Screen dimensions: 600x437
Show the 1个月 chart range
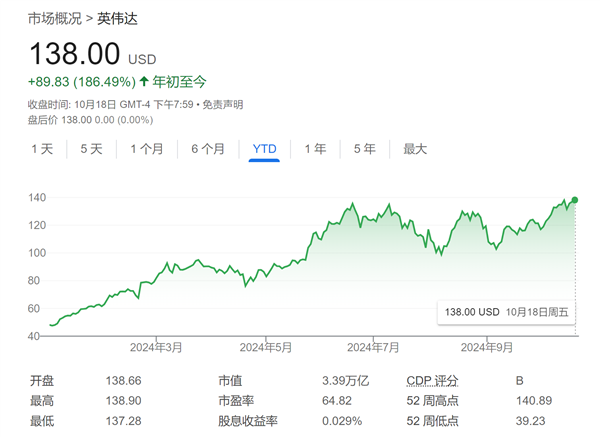point(147,149)
